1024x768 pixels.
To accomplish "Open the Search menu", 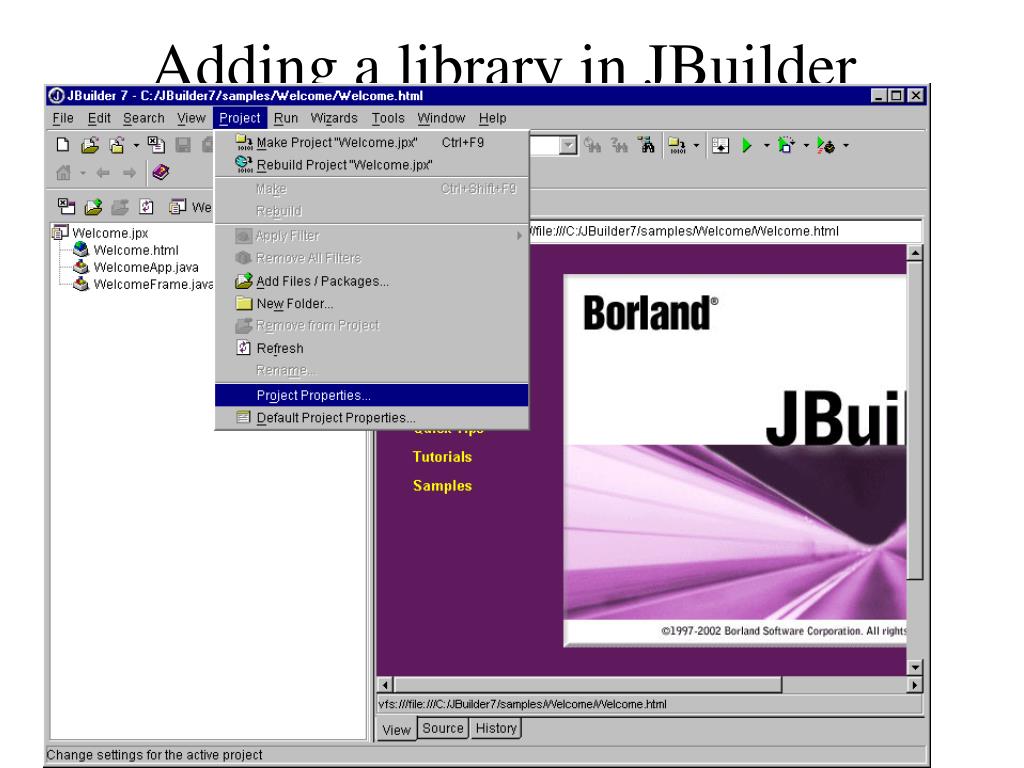I will [144, 118].
